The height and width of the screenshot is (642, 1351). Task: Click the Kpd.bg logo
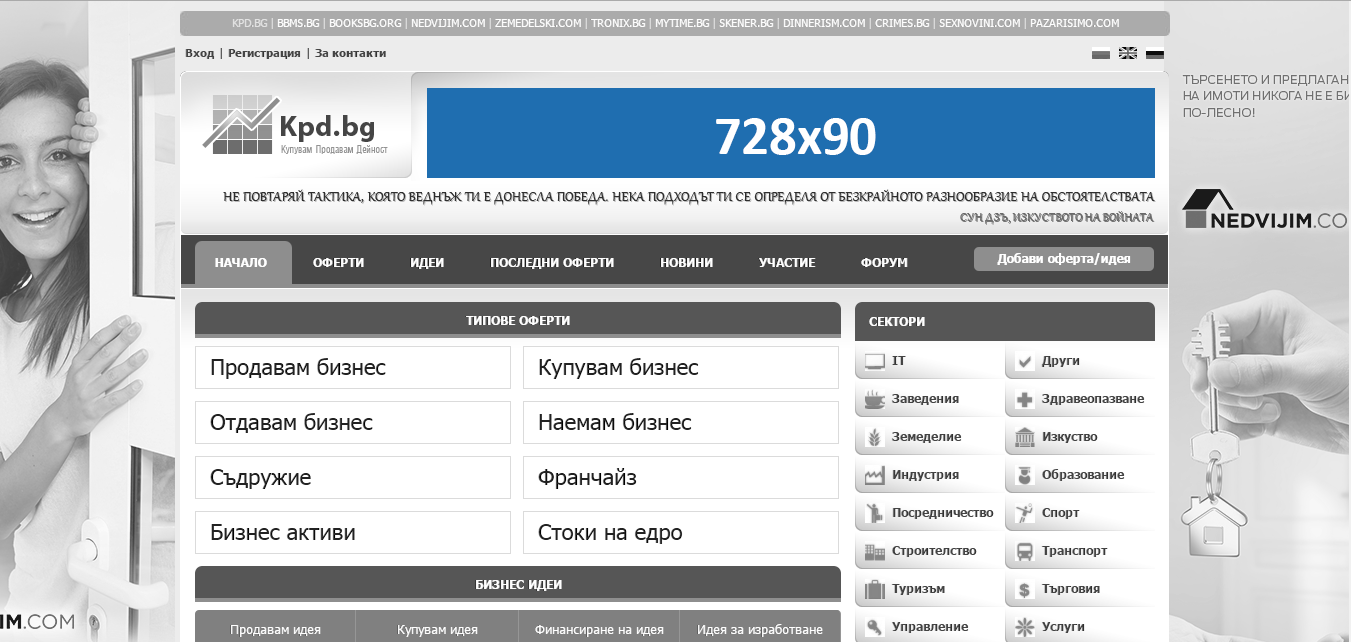coord(295,125)
